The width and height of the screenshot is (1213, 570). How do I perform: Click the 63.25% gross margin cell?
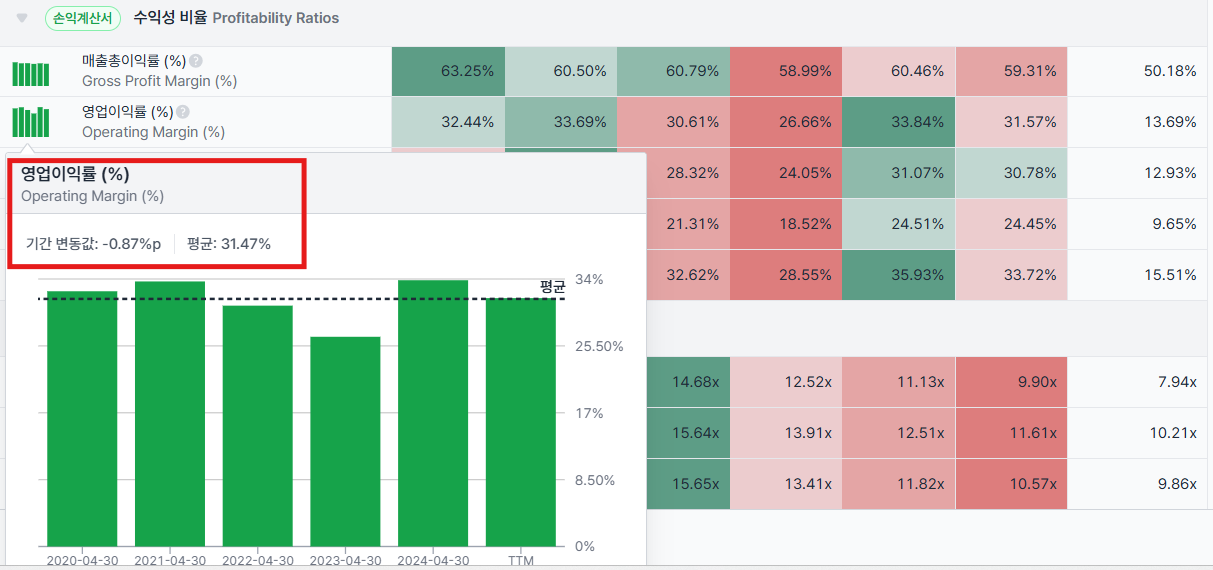point(448,71)
